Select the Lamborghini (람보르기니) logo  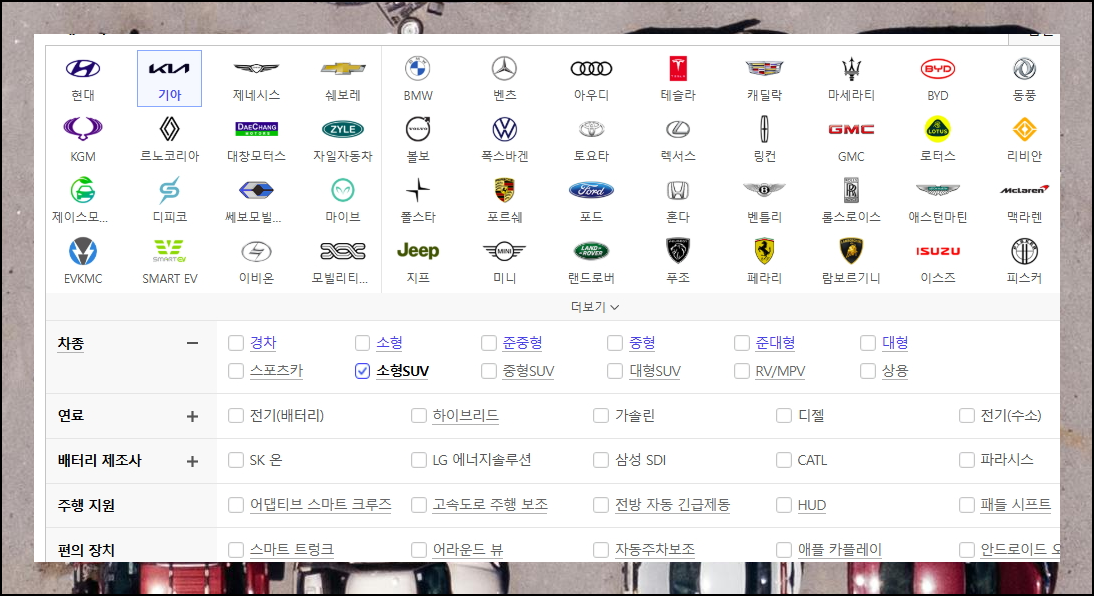[851, 251]
